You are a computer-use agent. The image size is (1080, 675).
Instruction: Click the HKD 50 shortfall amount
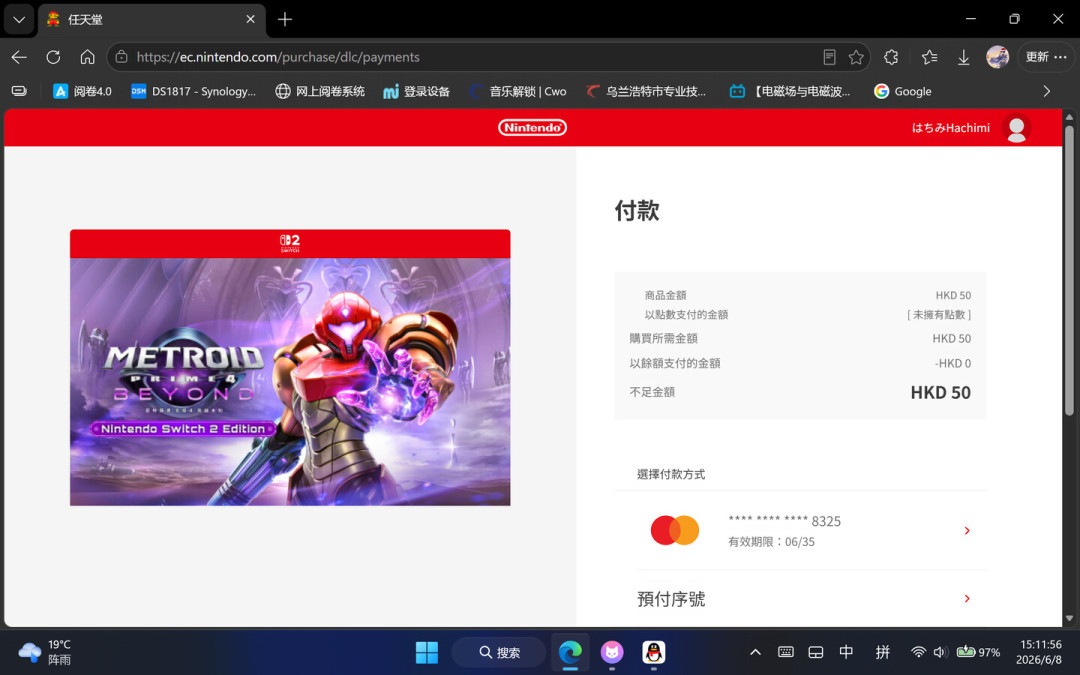point(940,393)
